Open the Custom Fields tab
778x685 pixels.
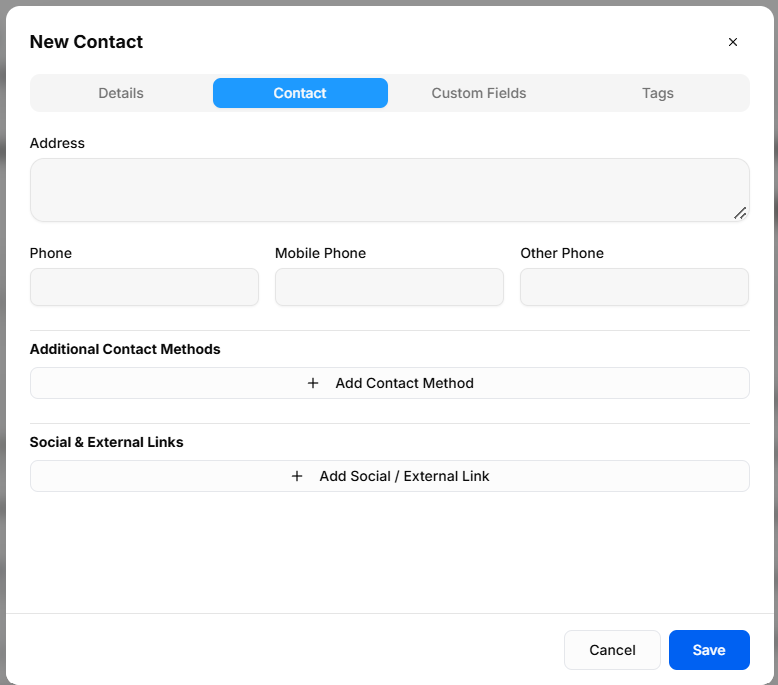(x=479, y=93)
